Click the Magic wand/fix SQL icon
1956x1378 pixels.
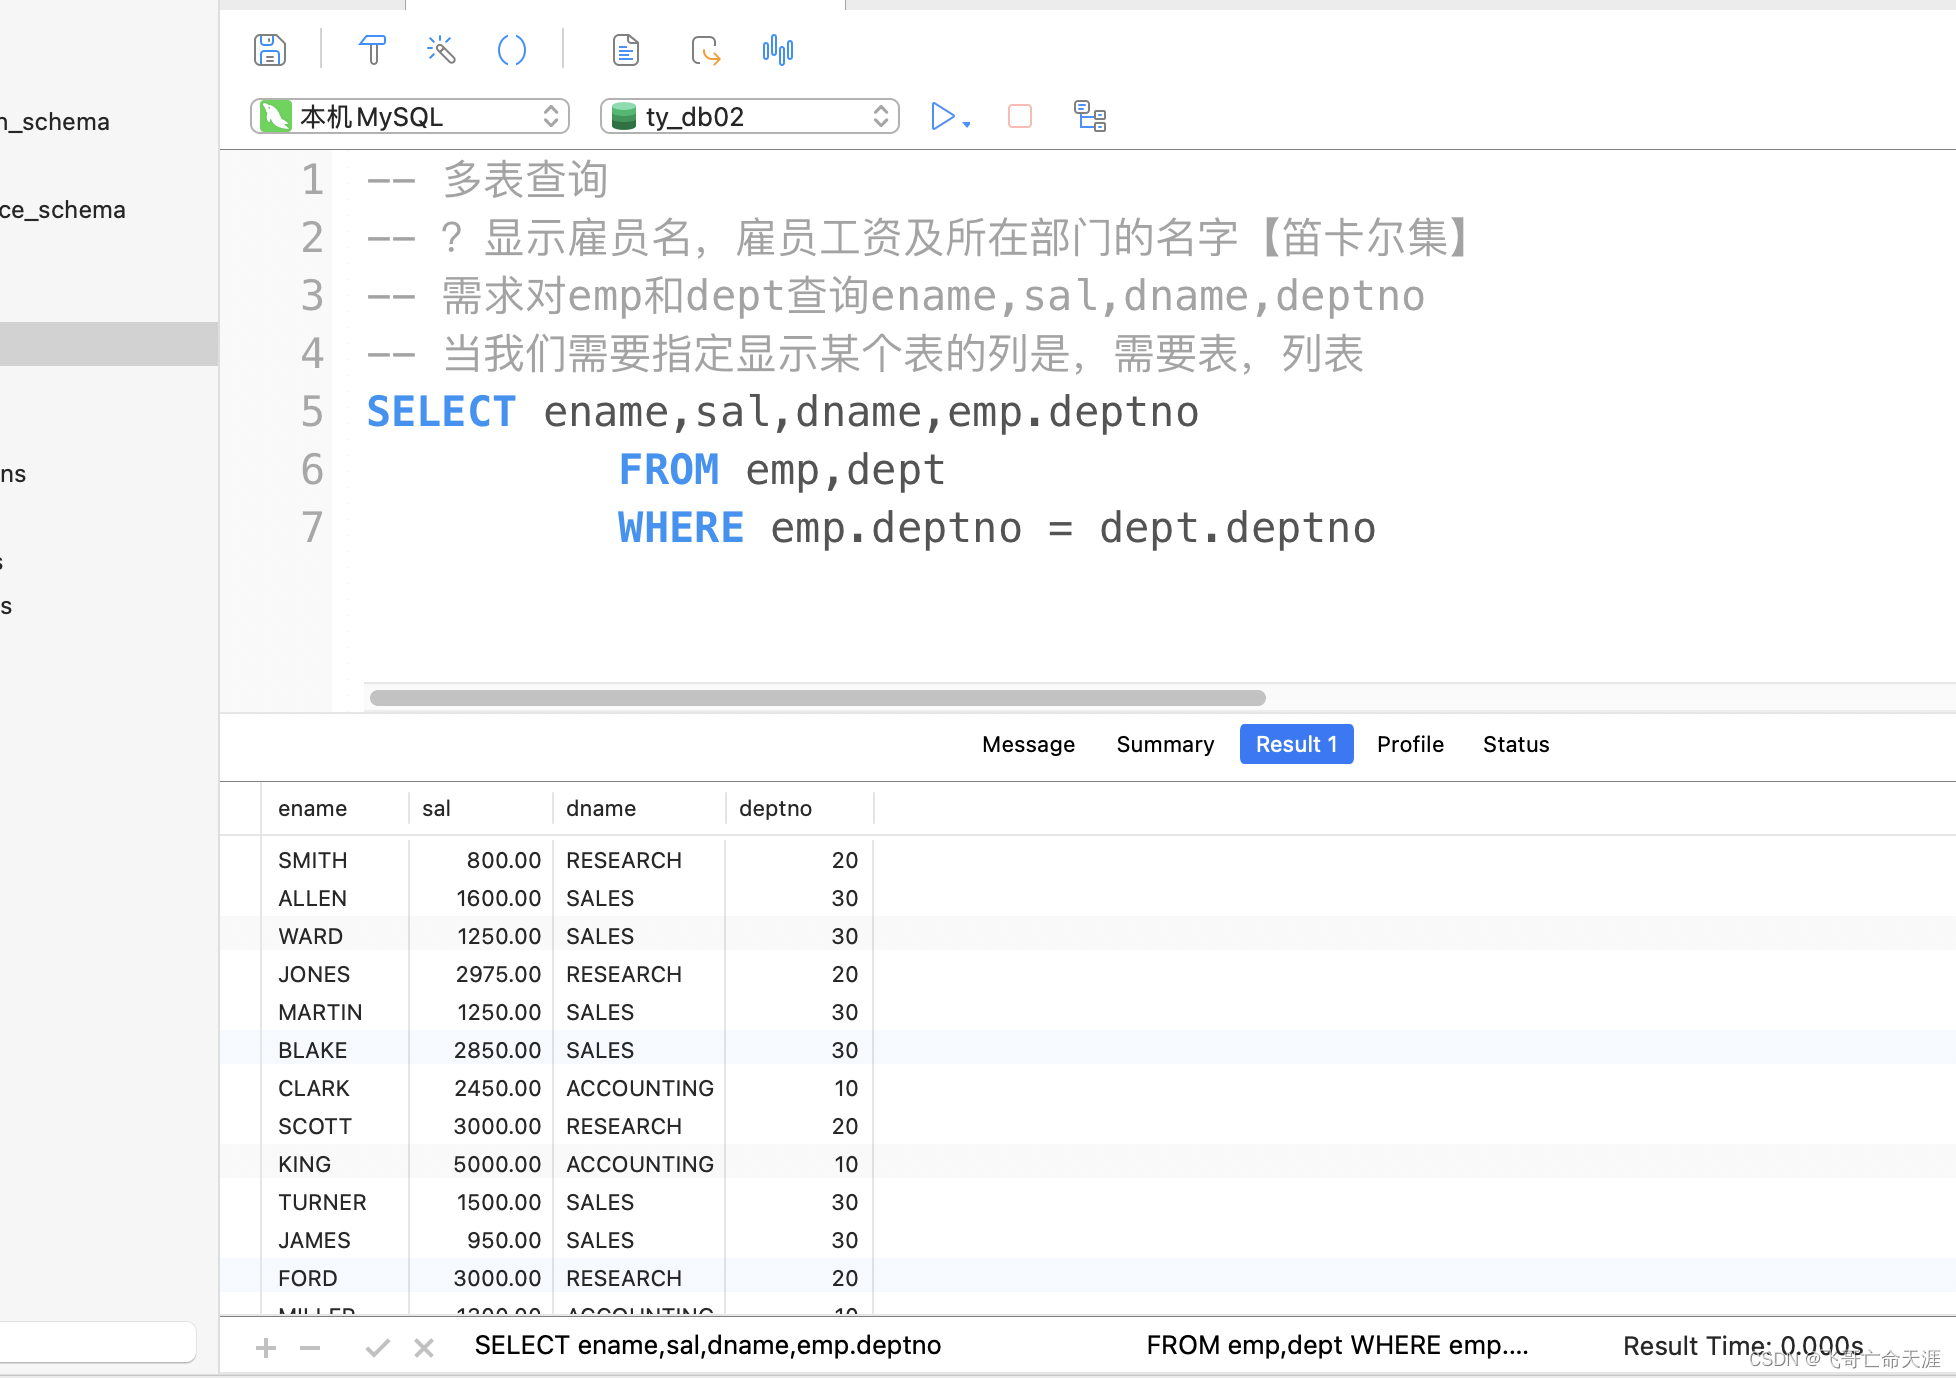tap(441, 49)
